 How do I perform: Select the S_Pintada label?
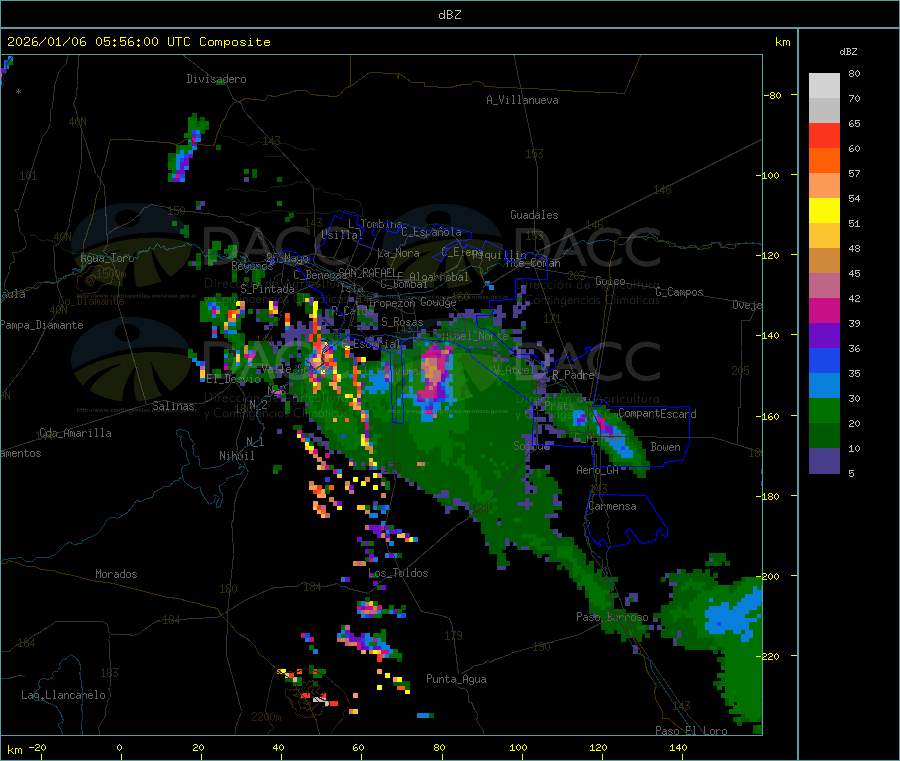[267, 289]
